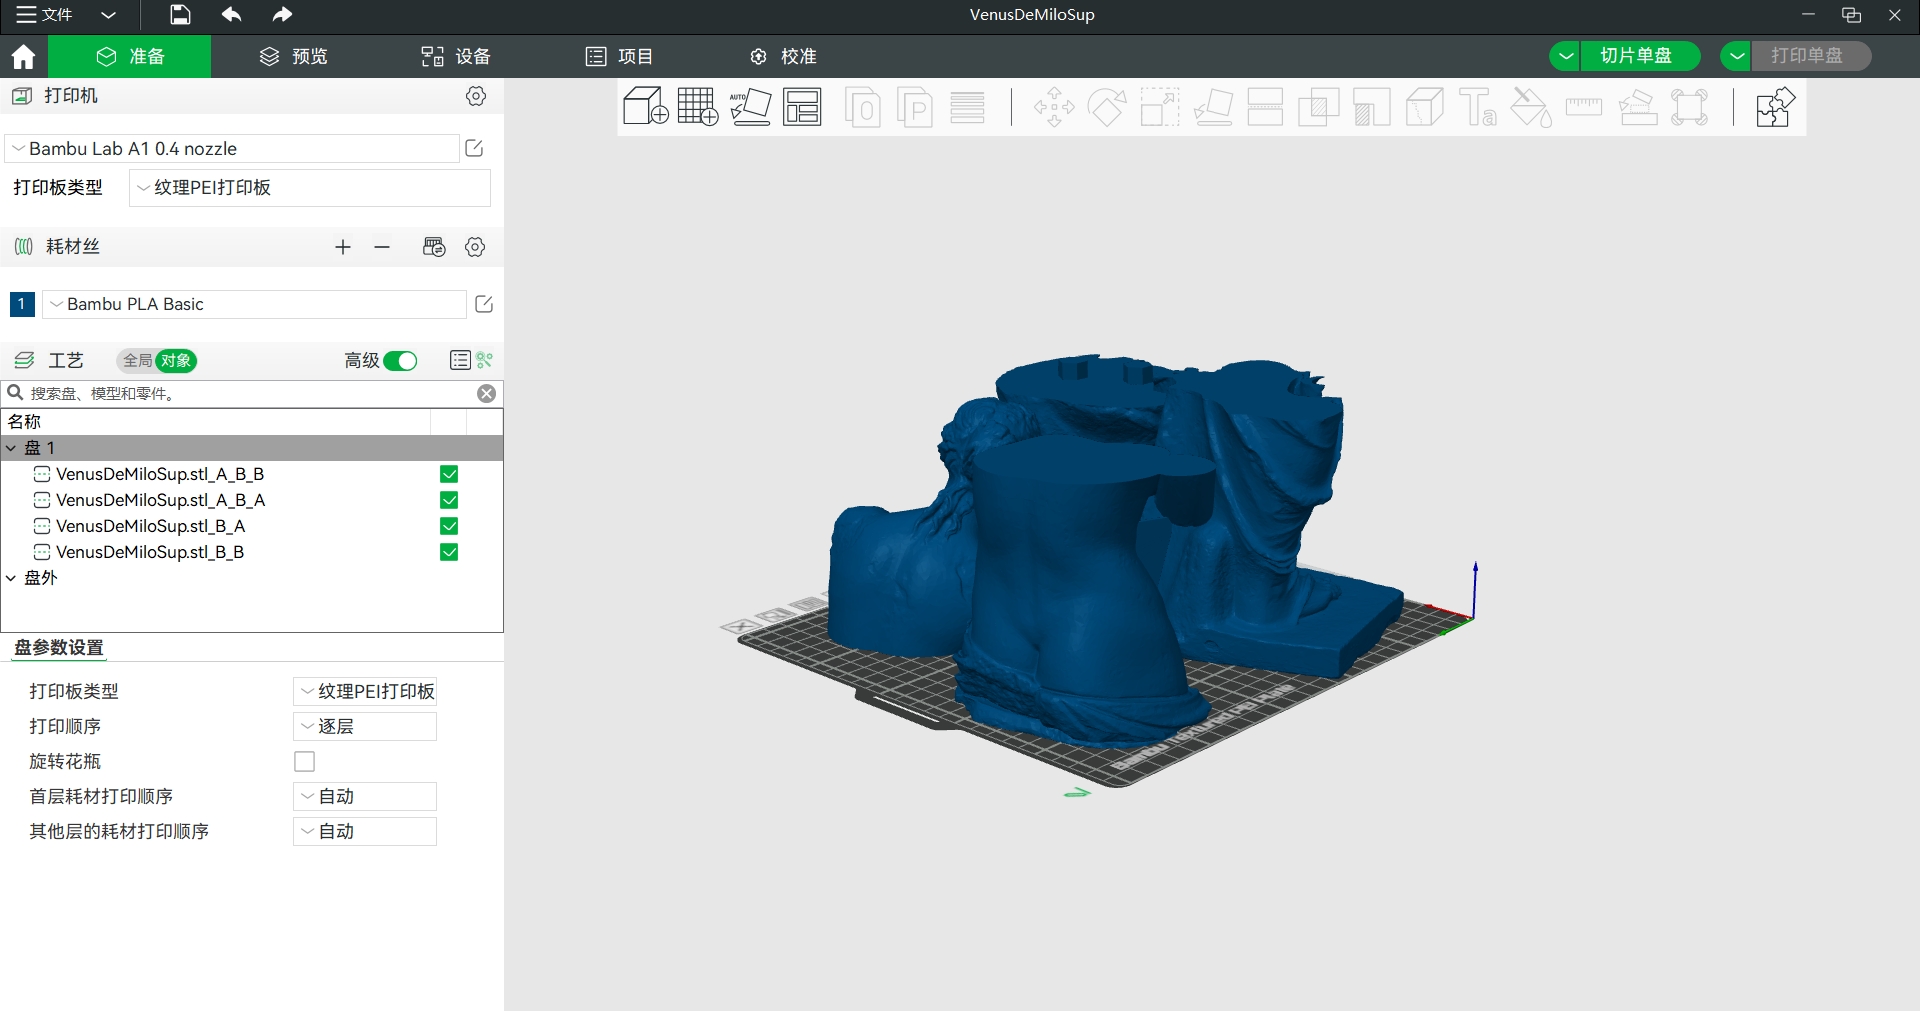The image size is (1920, 1011).
Task: Collapse the 盘 1 tree node
Action: point(11,448)
